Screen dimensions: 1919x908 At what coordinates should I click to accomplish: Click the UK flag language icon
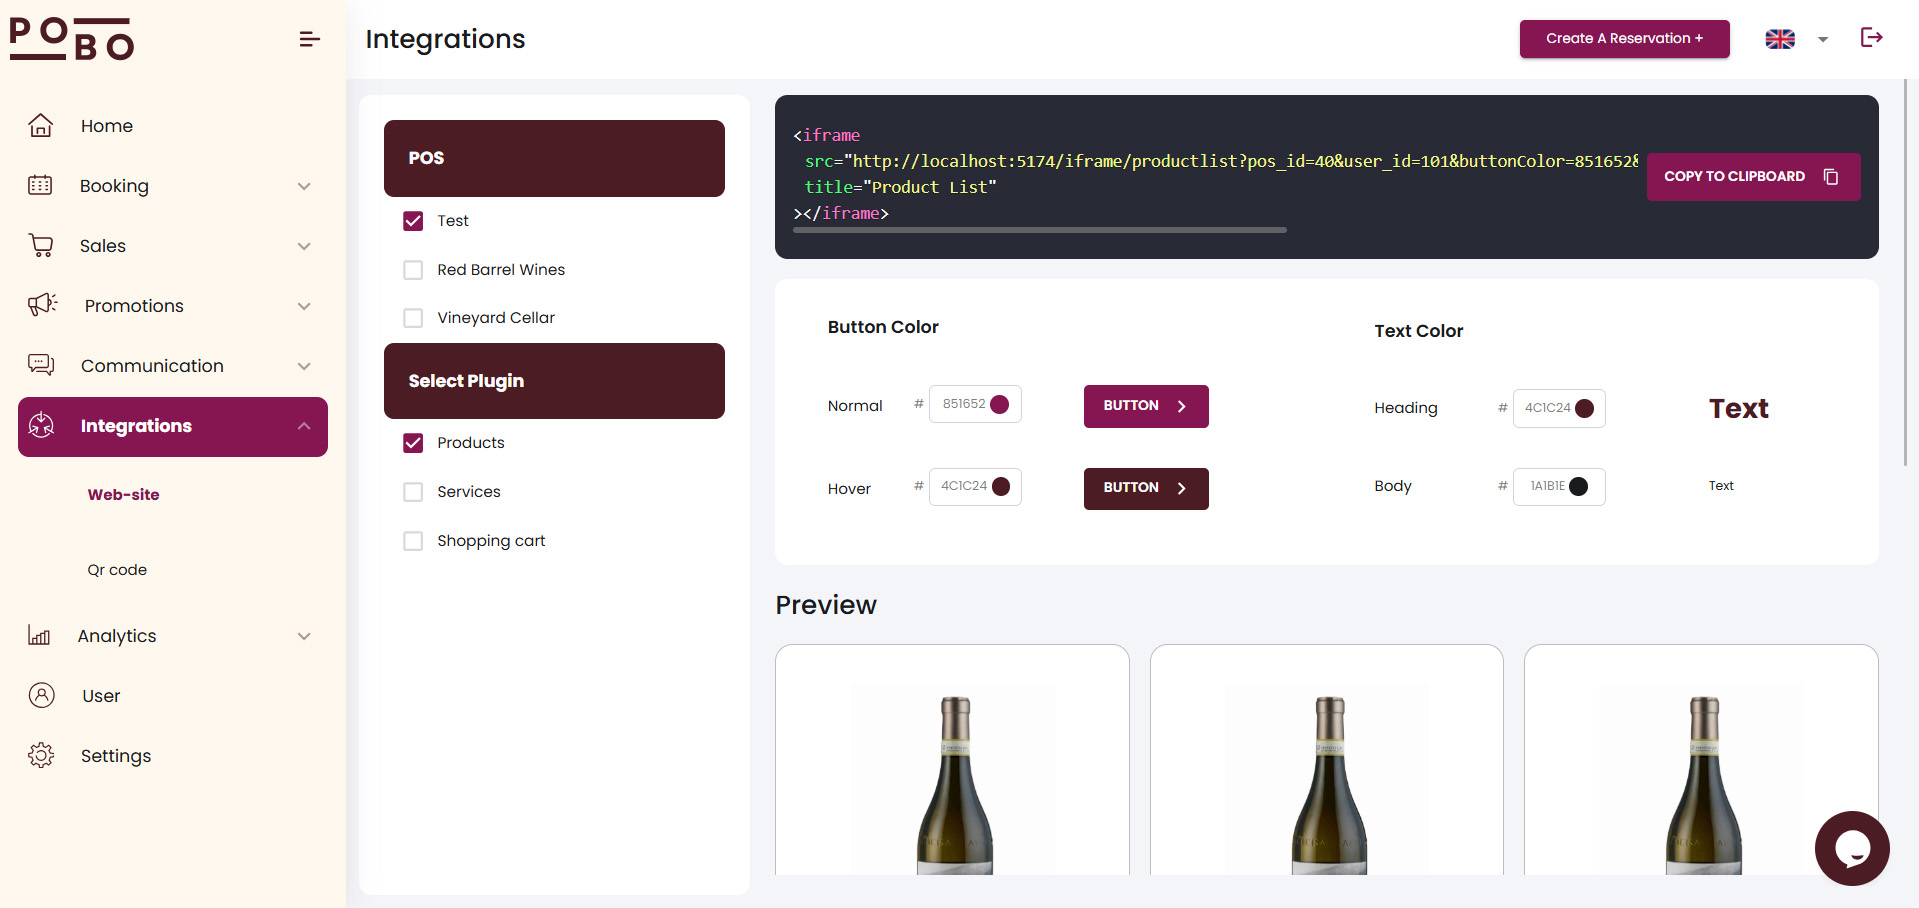click(1780, 39)
